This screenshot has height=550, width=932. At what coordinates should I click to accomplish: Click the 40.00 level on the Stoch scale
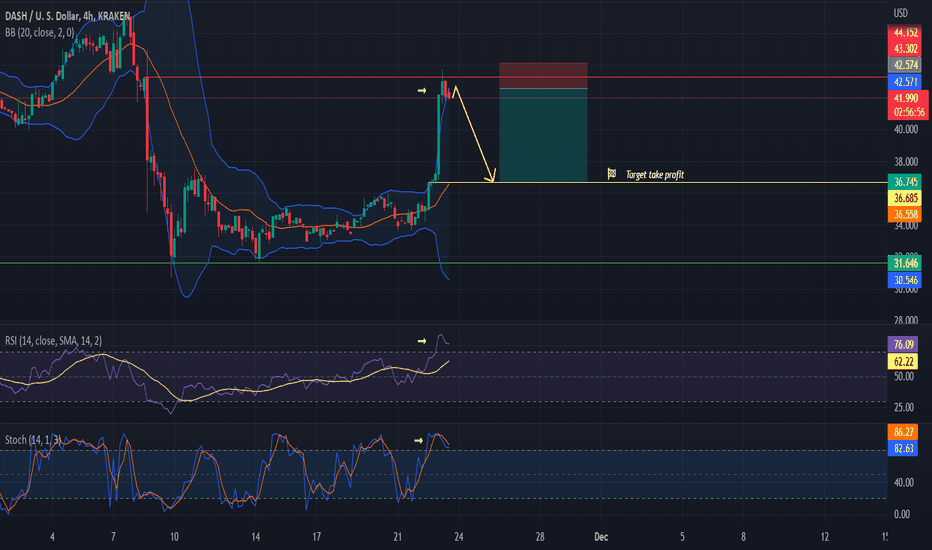click(903, 482)
